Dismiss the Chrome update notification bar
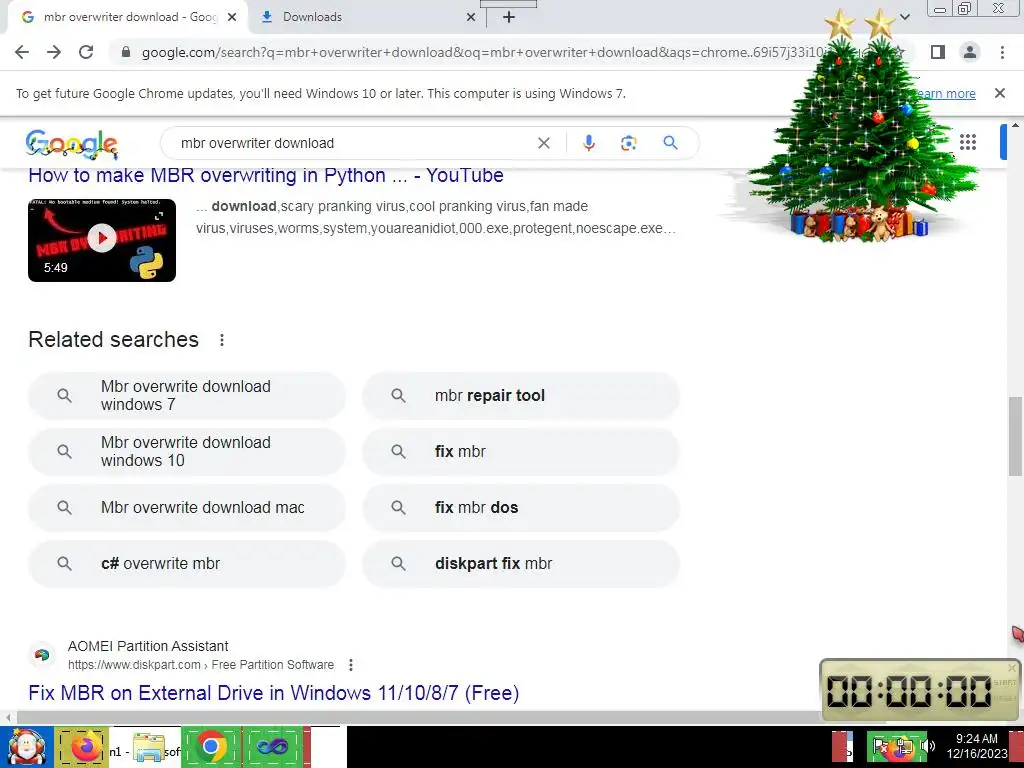1024x768 pixels. click(999, 93)
